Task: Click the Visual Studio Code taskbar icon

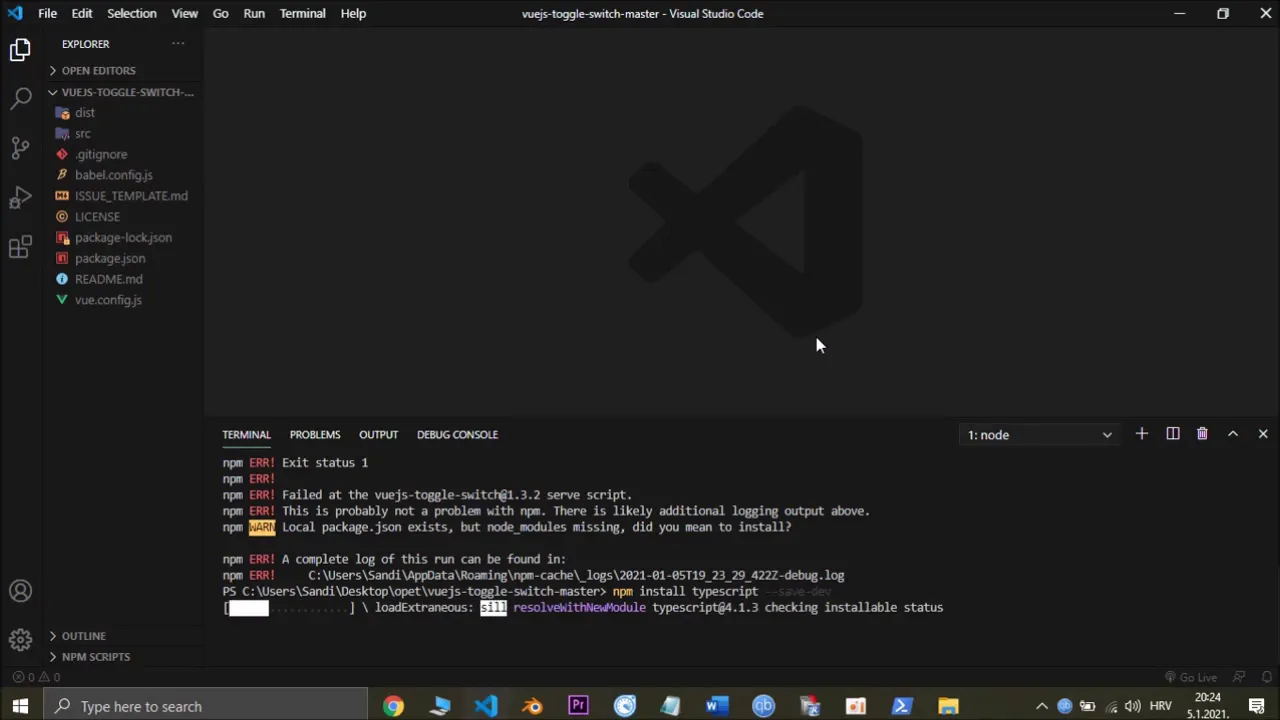Action: [486, 706]
